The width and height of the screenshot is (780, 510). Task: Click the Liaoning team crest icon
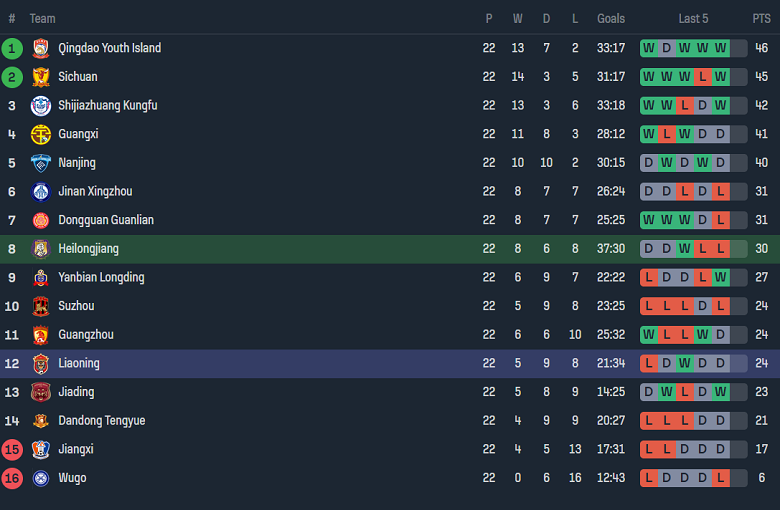[40, 364]
